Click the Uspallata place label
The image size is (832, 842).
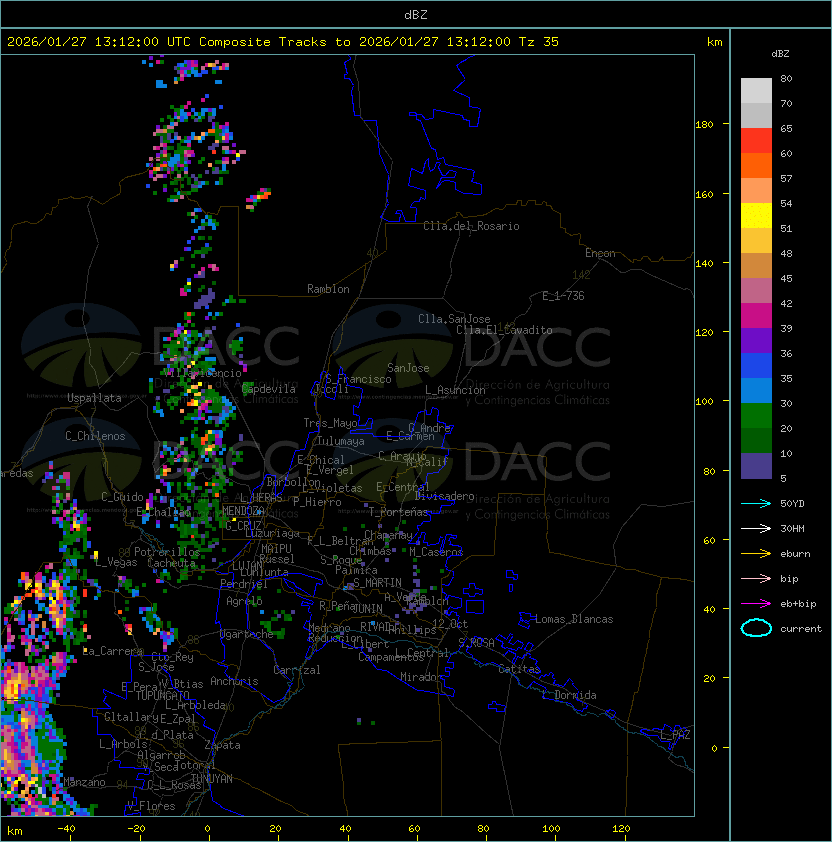pos(94,398)
